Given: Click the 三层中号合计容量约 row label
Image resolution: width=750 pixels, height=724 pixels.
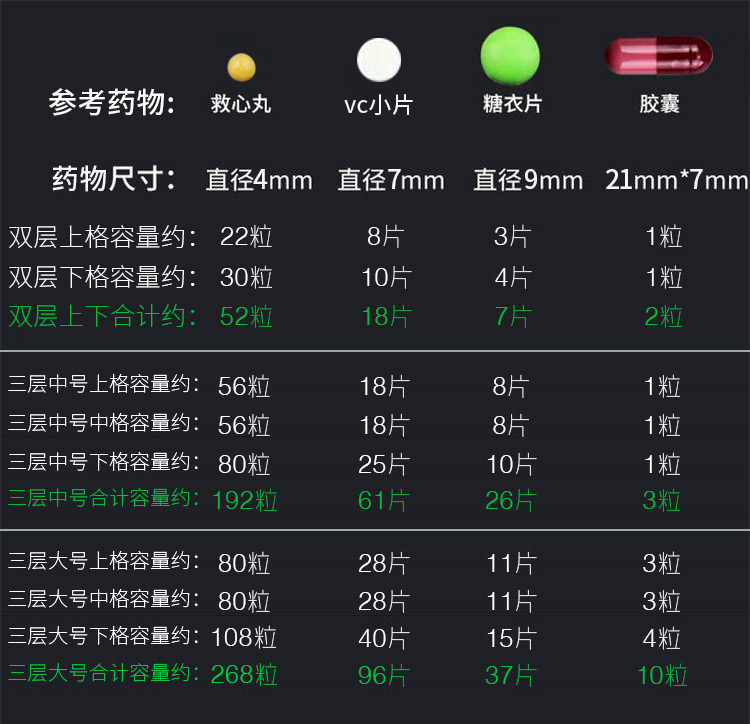Looking at the screenshot, I should tap(104, 498).
